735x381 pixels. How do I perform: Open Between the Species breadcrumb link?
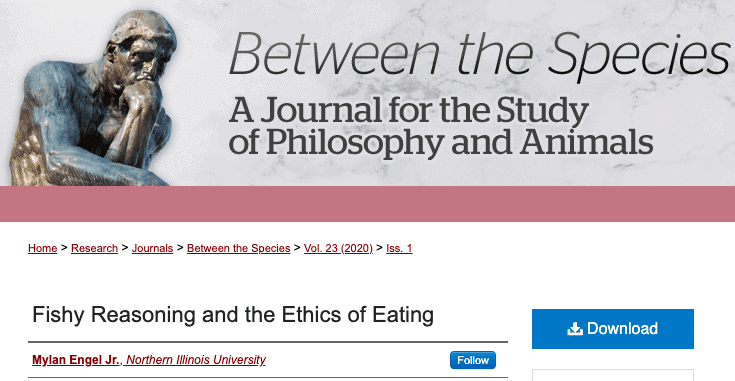coord(239,248)
